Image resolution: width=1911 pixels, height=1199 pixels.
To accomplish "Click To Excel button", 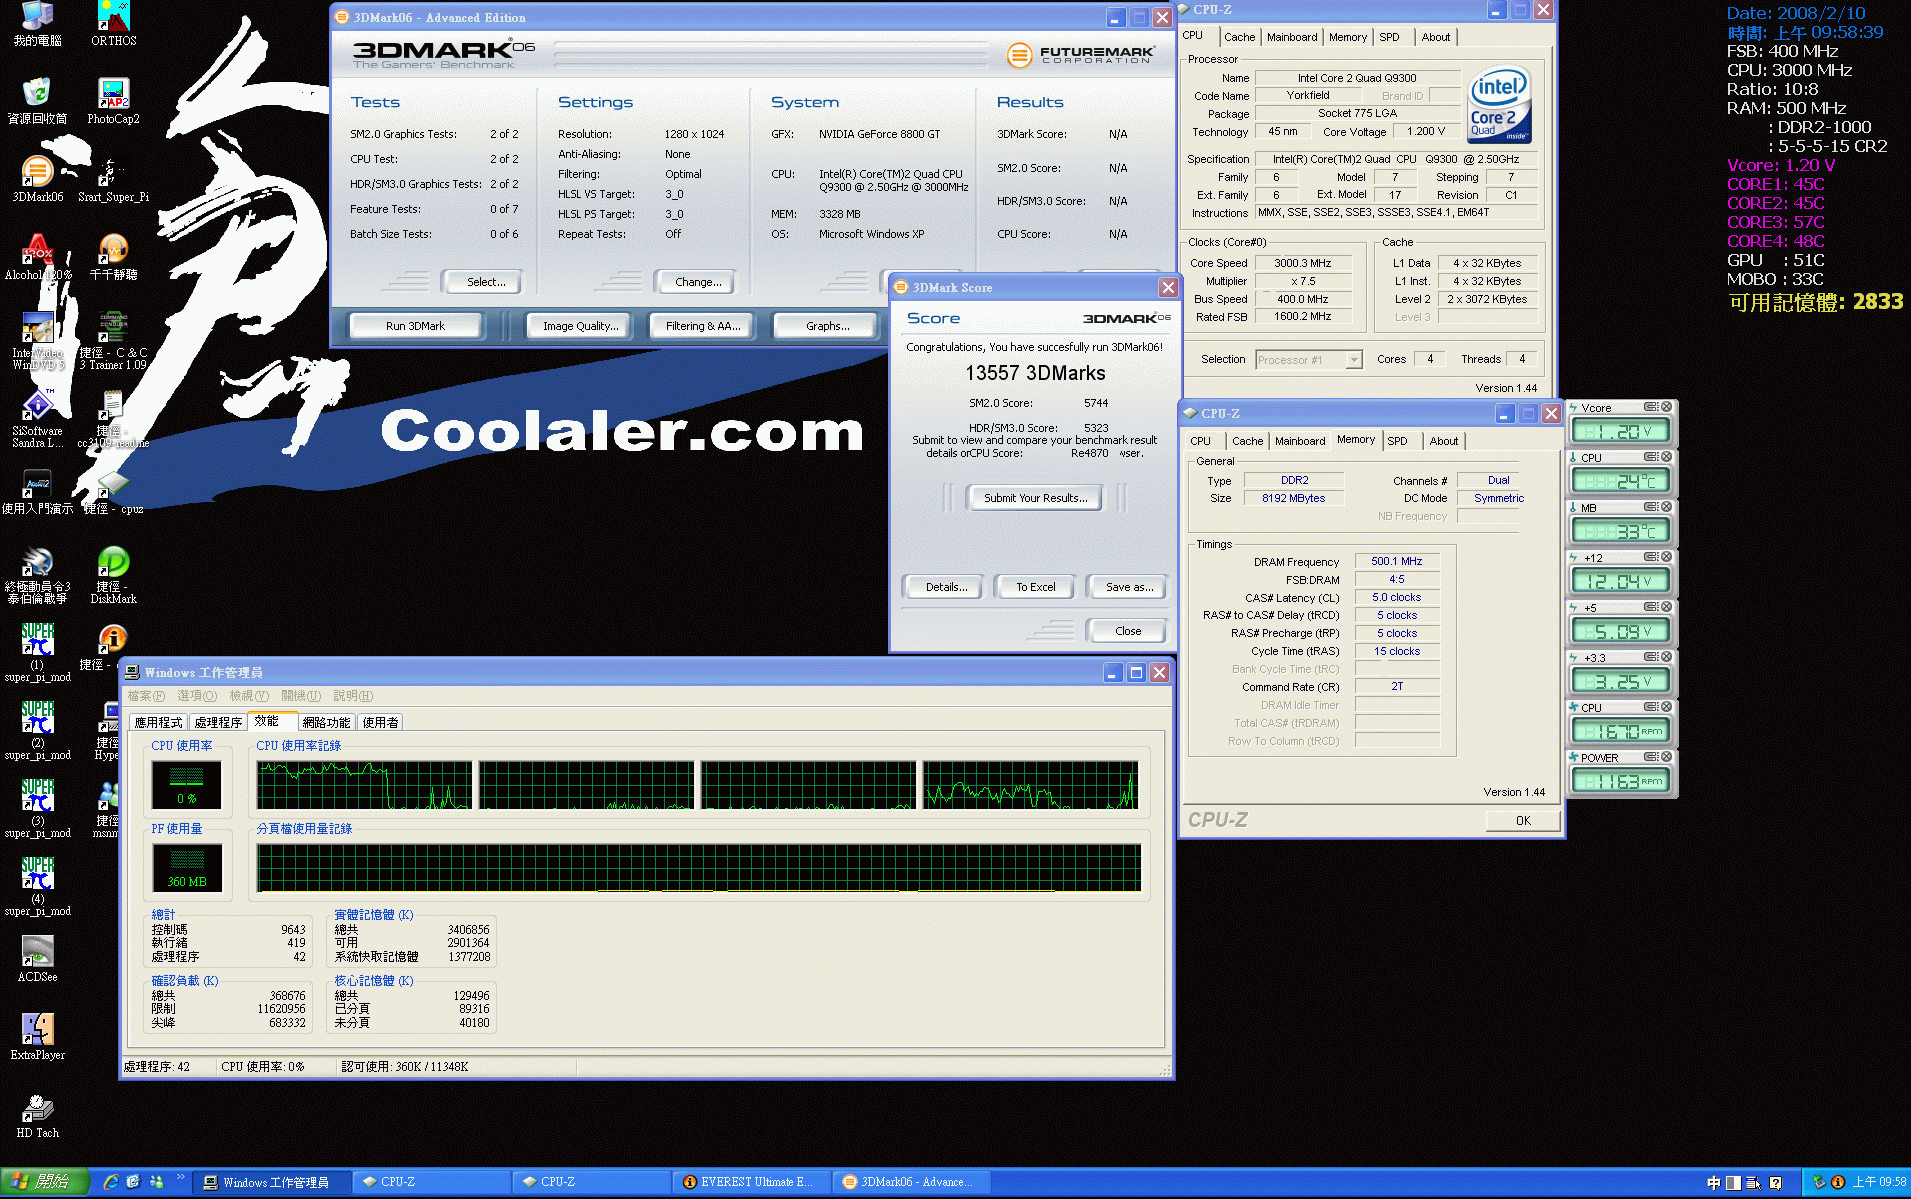I will tap(1035, 587).
